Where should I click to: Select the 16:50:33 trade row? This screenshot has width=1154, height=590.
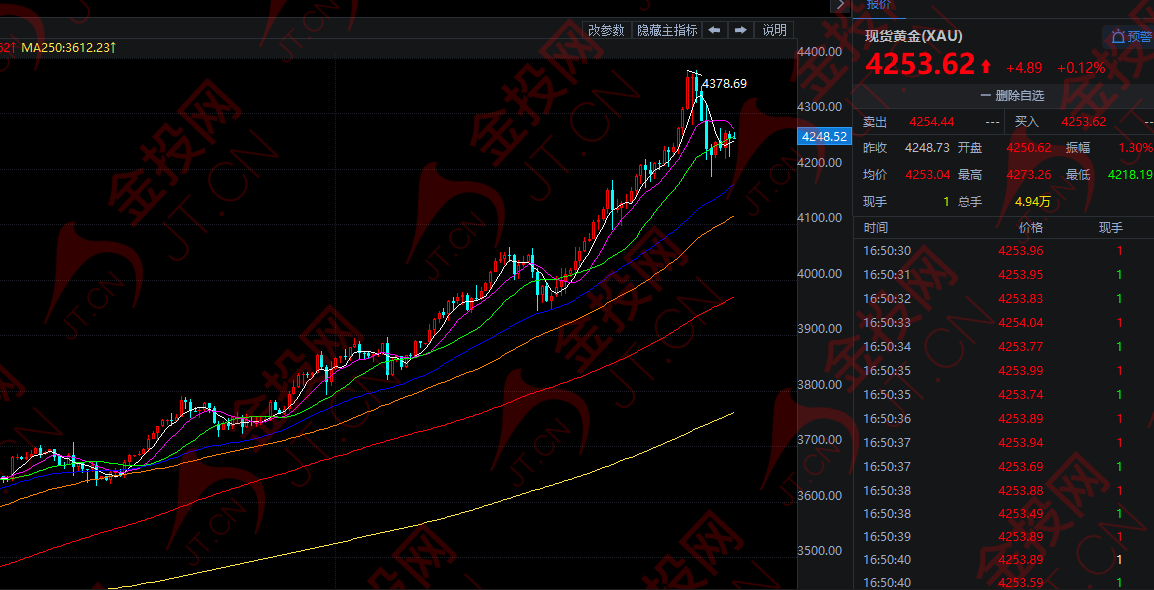click(1003, 323)
